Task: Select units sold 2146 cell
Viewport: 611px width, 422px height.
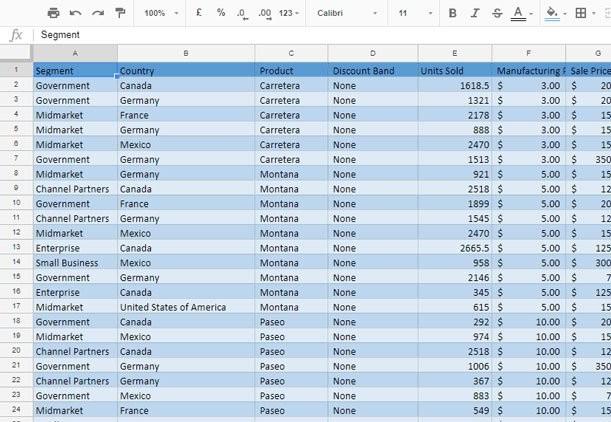Action: point(455,277)
